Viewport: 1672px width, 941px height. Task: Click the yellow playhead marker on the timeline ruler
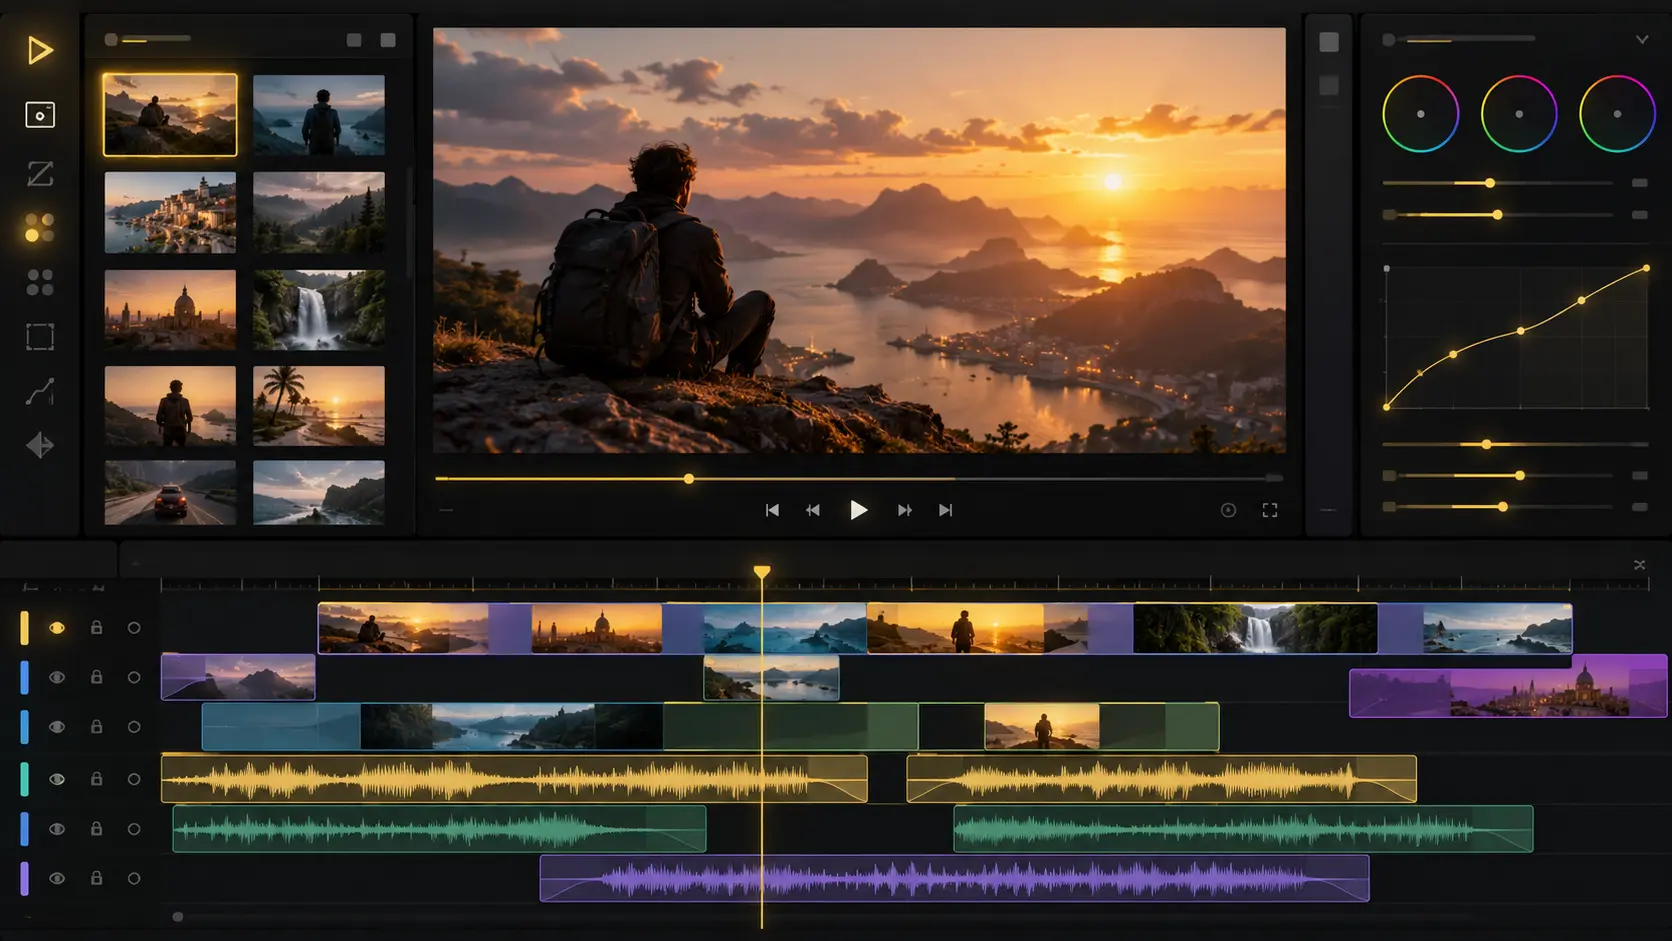click(762, 571)
